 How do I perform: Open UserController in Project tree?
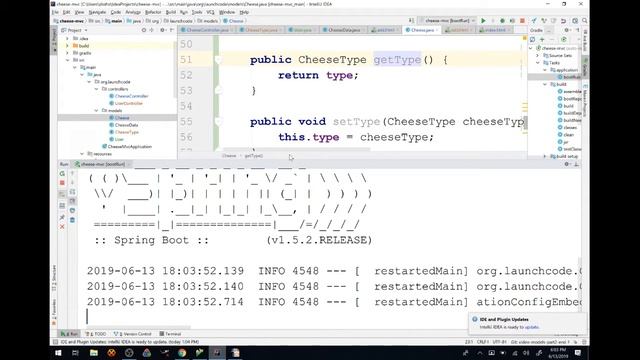126,103
